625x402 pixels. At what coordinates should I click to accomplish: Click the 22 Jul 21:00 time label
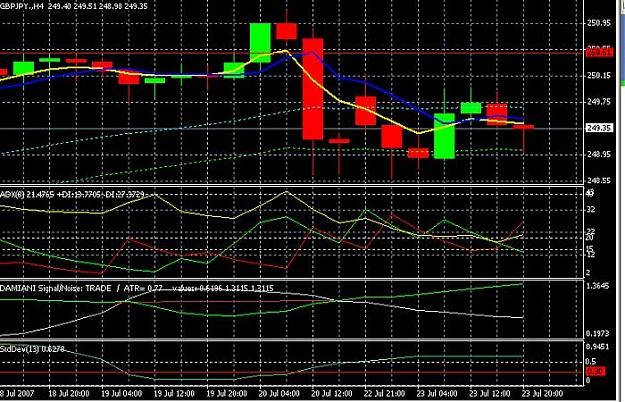click(384, 394)
